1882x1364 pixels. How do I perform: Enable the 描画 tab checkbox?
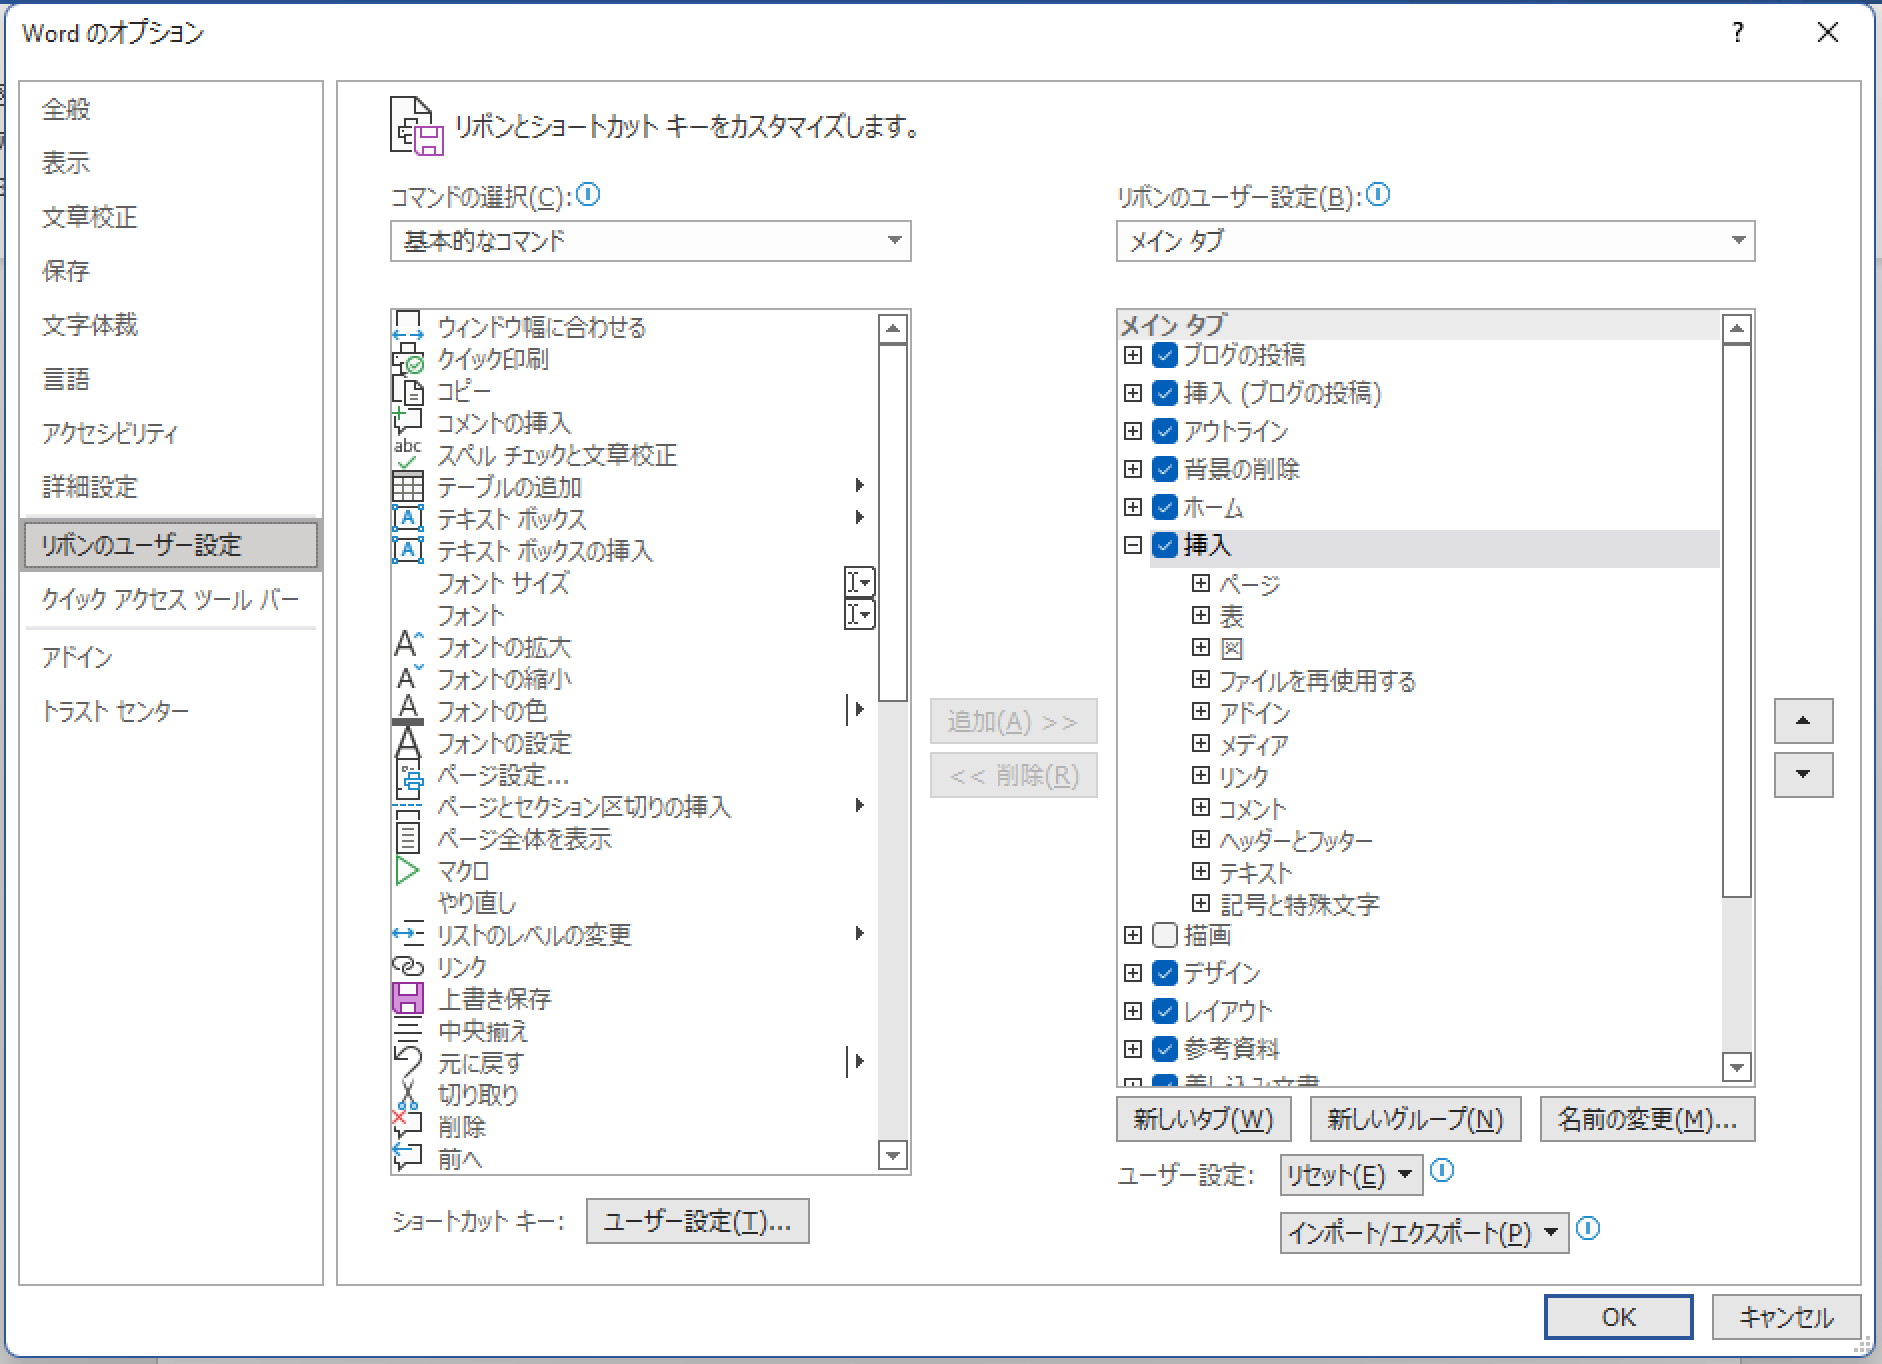coord(1164,935)
